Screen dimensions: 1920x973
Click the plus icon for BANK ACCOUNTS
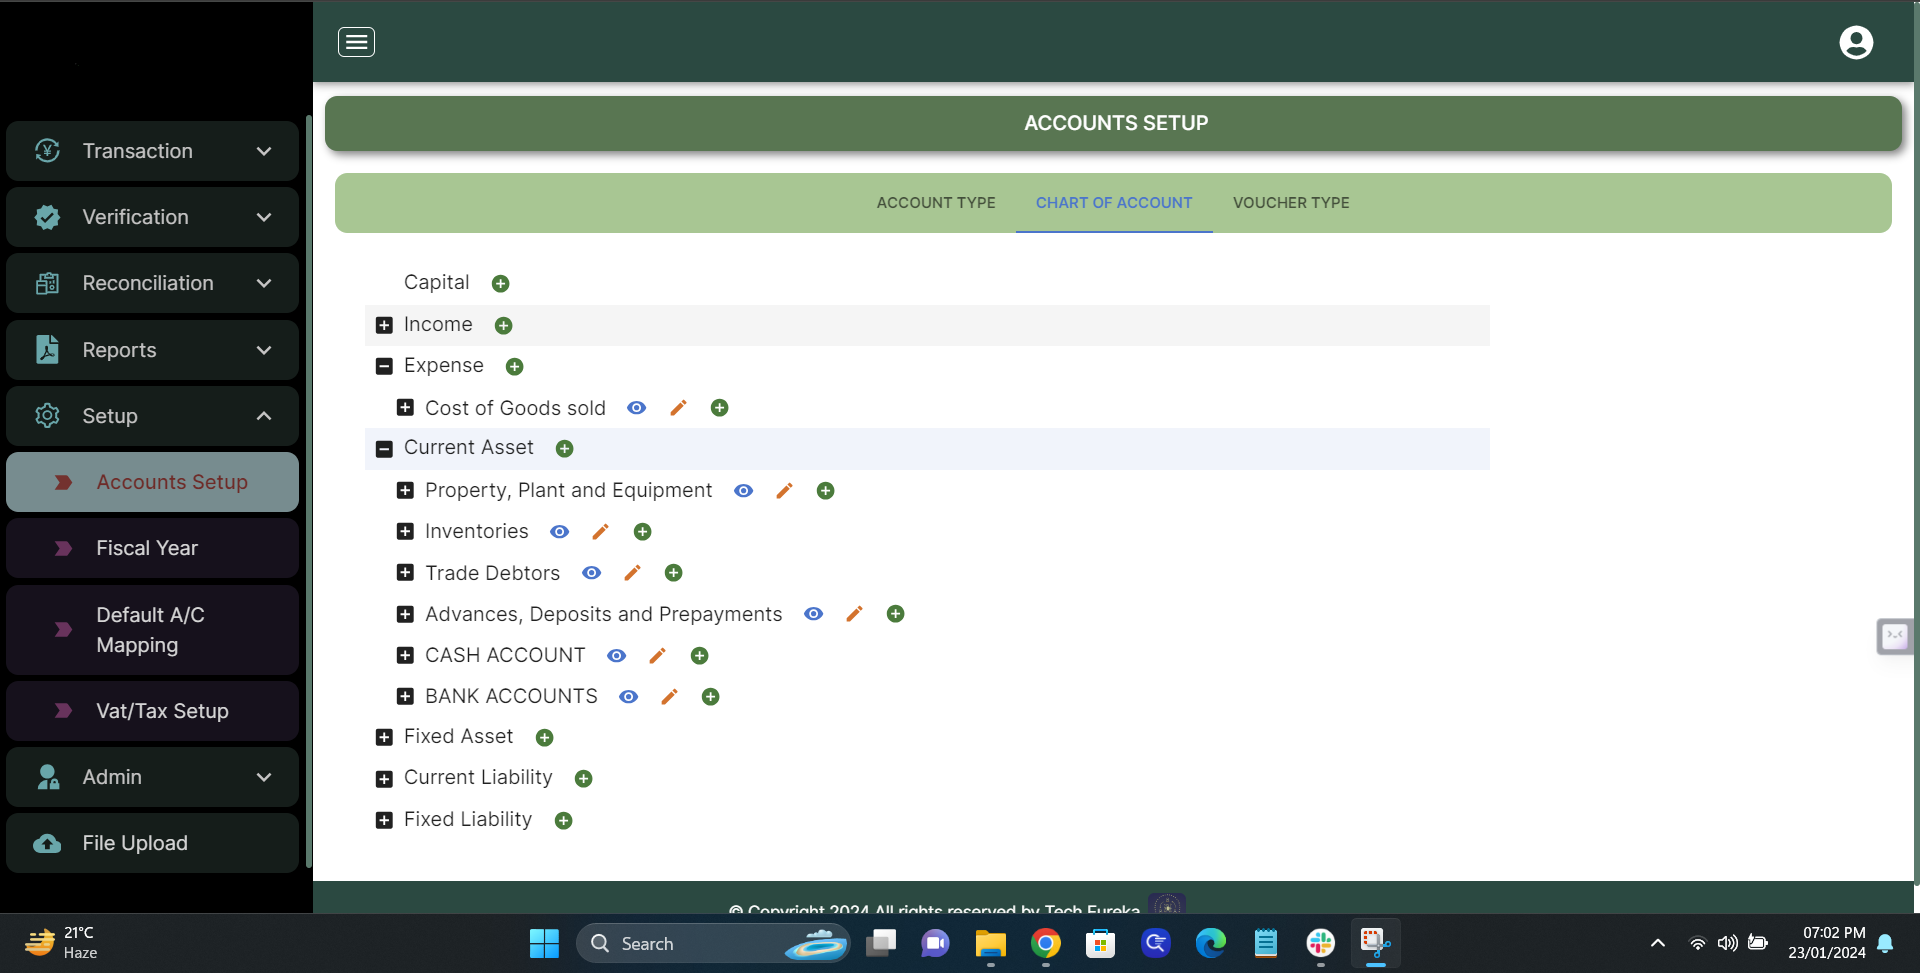coord(711,697)
